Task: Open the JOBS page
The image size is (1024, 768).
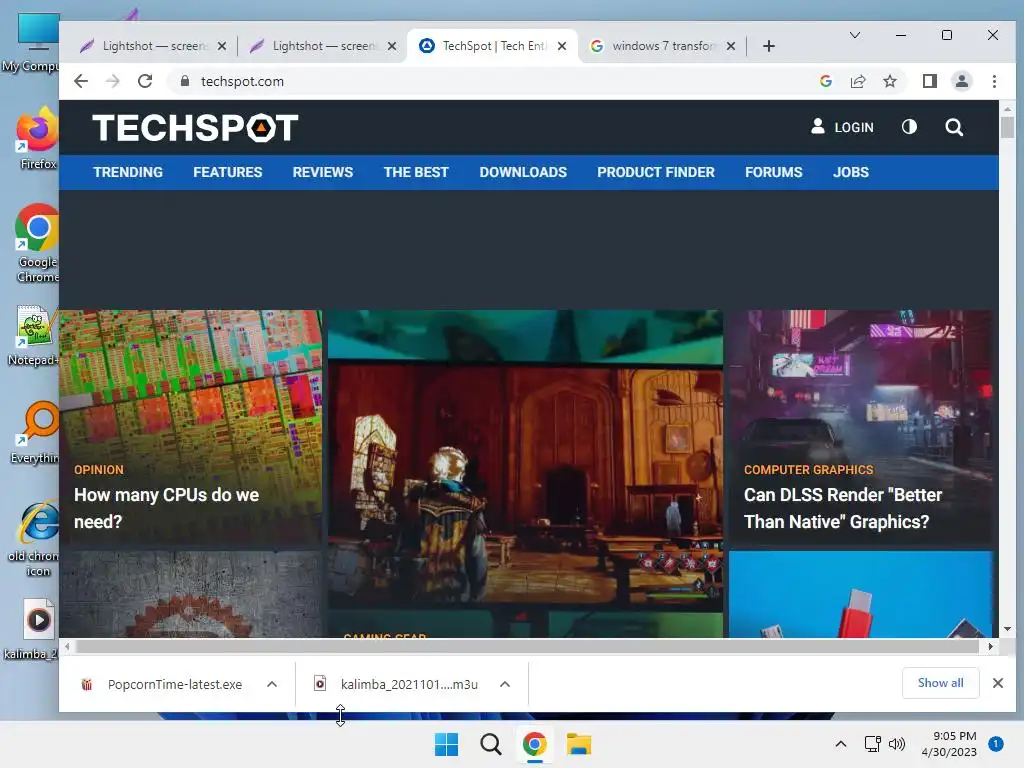Action: click(851, 172)
